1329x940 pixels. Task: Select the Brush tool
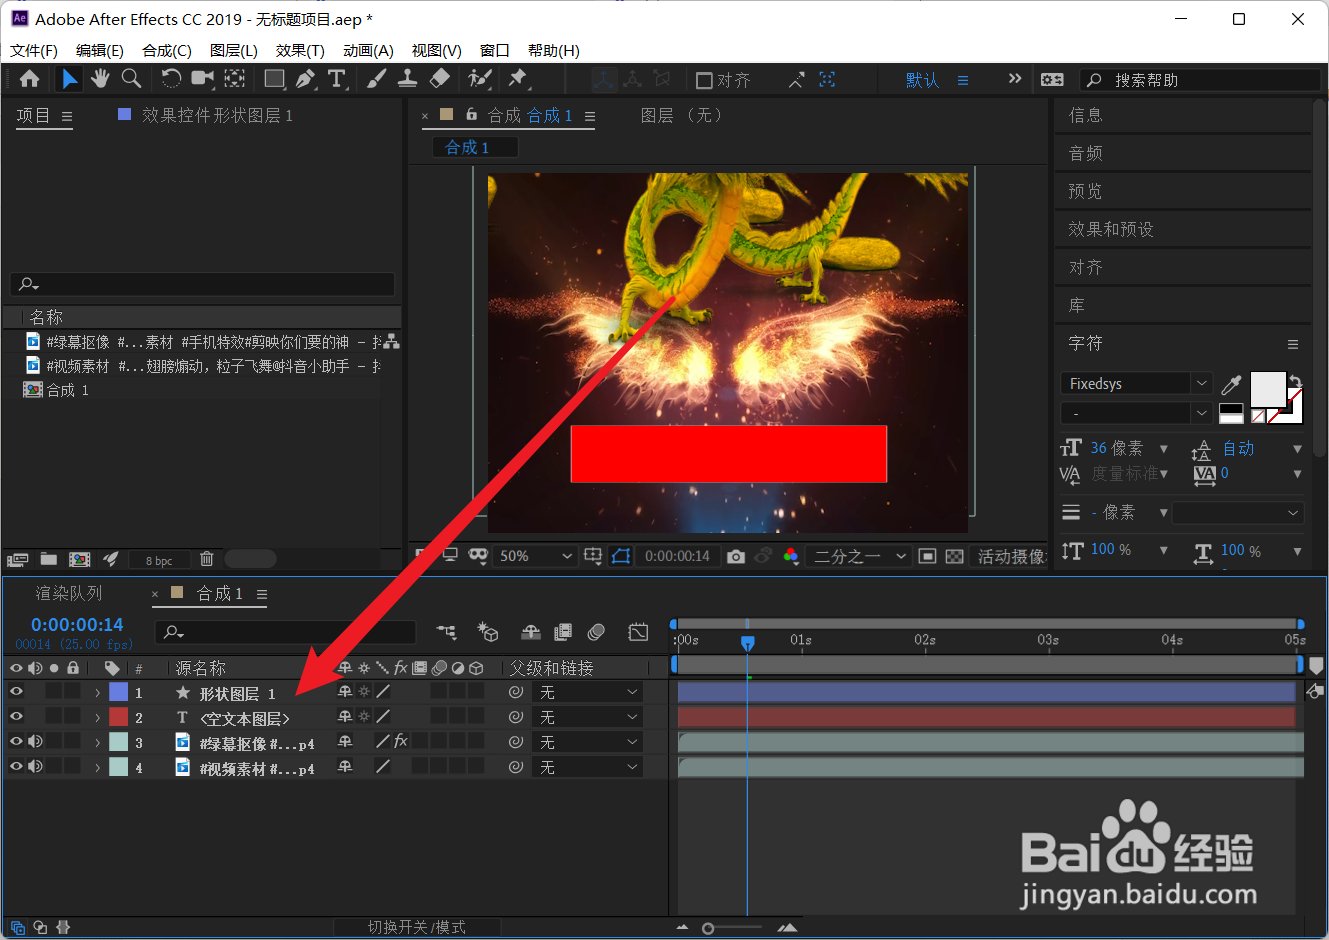(x=377, y=79)
